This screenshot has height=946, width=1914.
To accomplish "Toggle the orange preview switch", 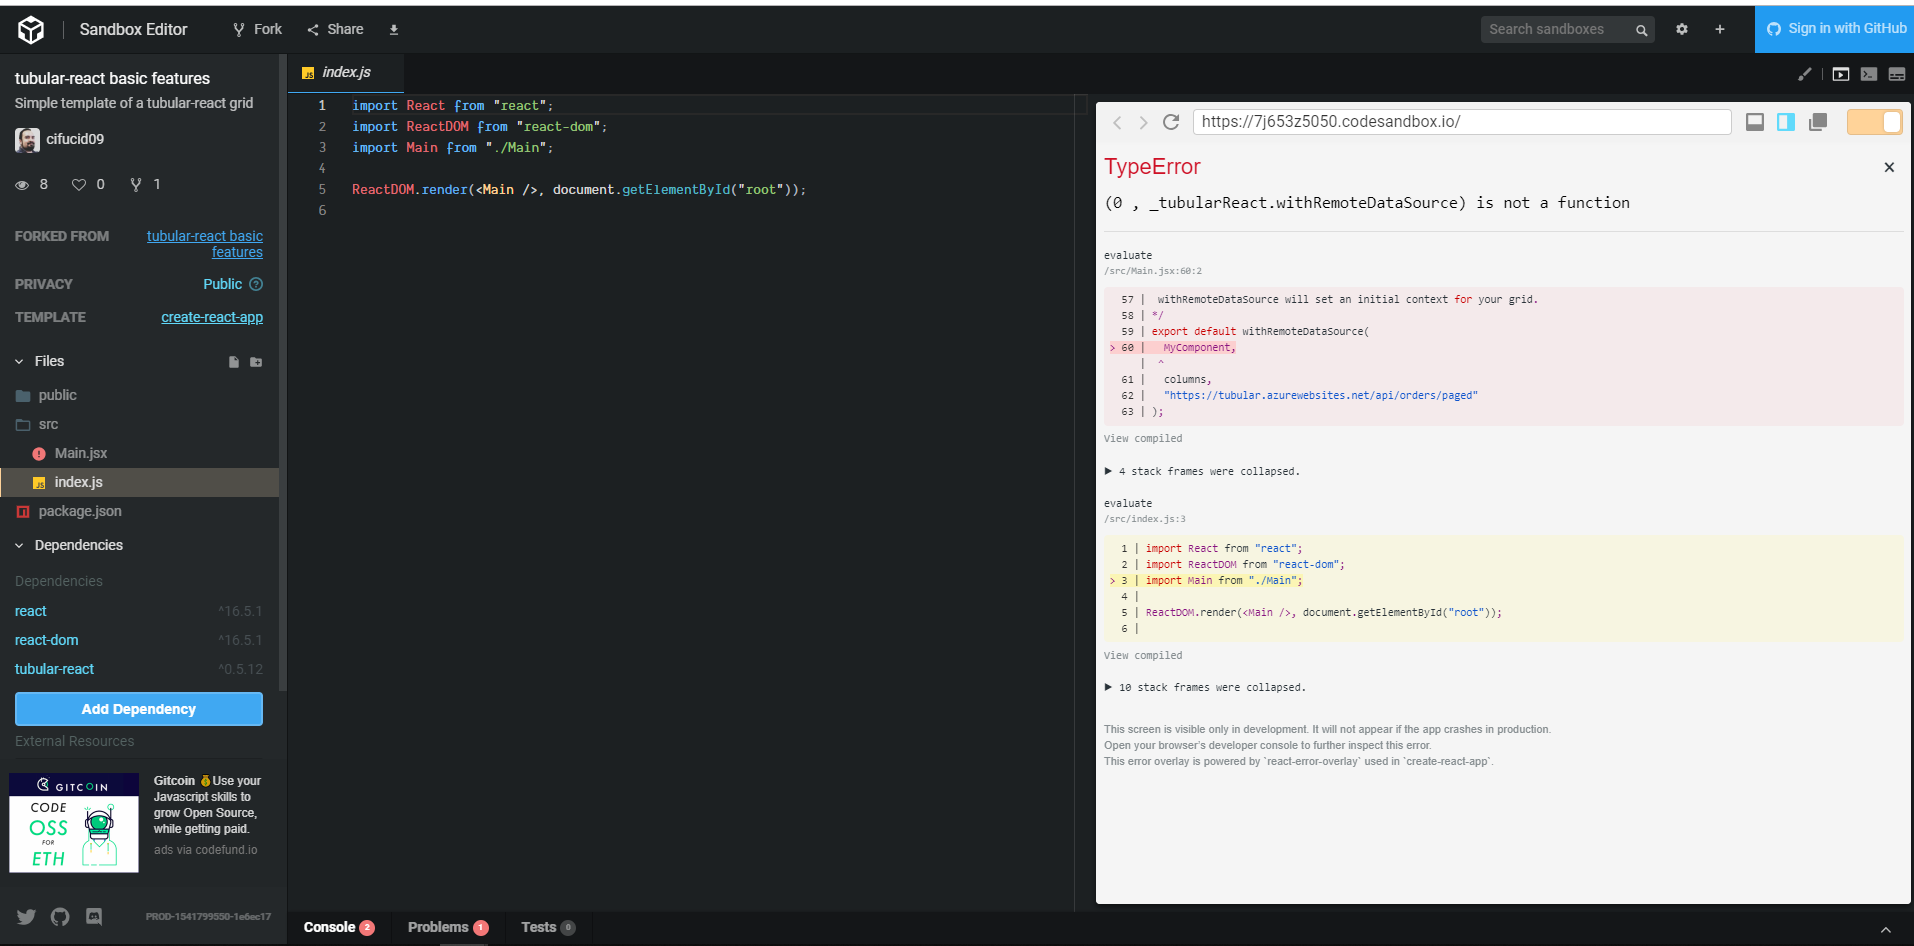I will pyautogui.click(x=1874, y=122).
